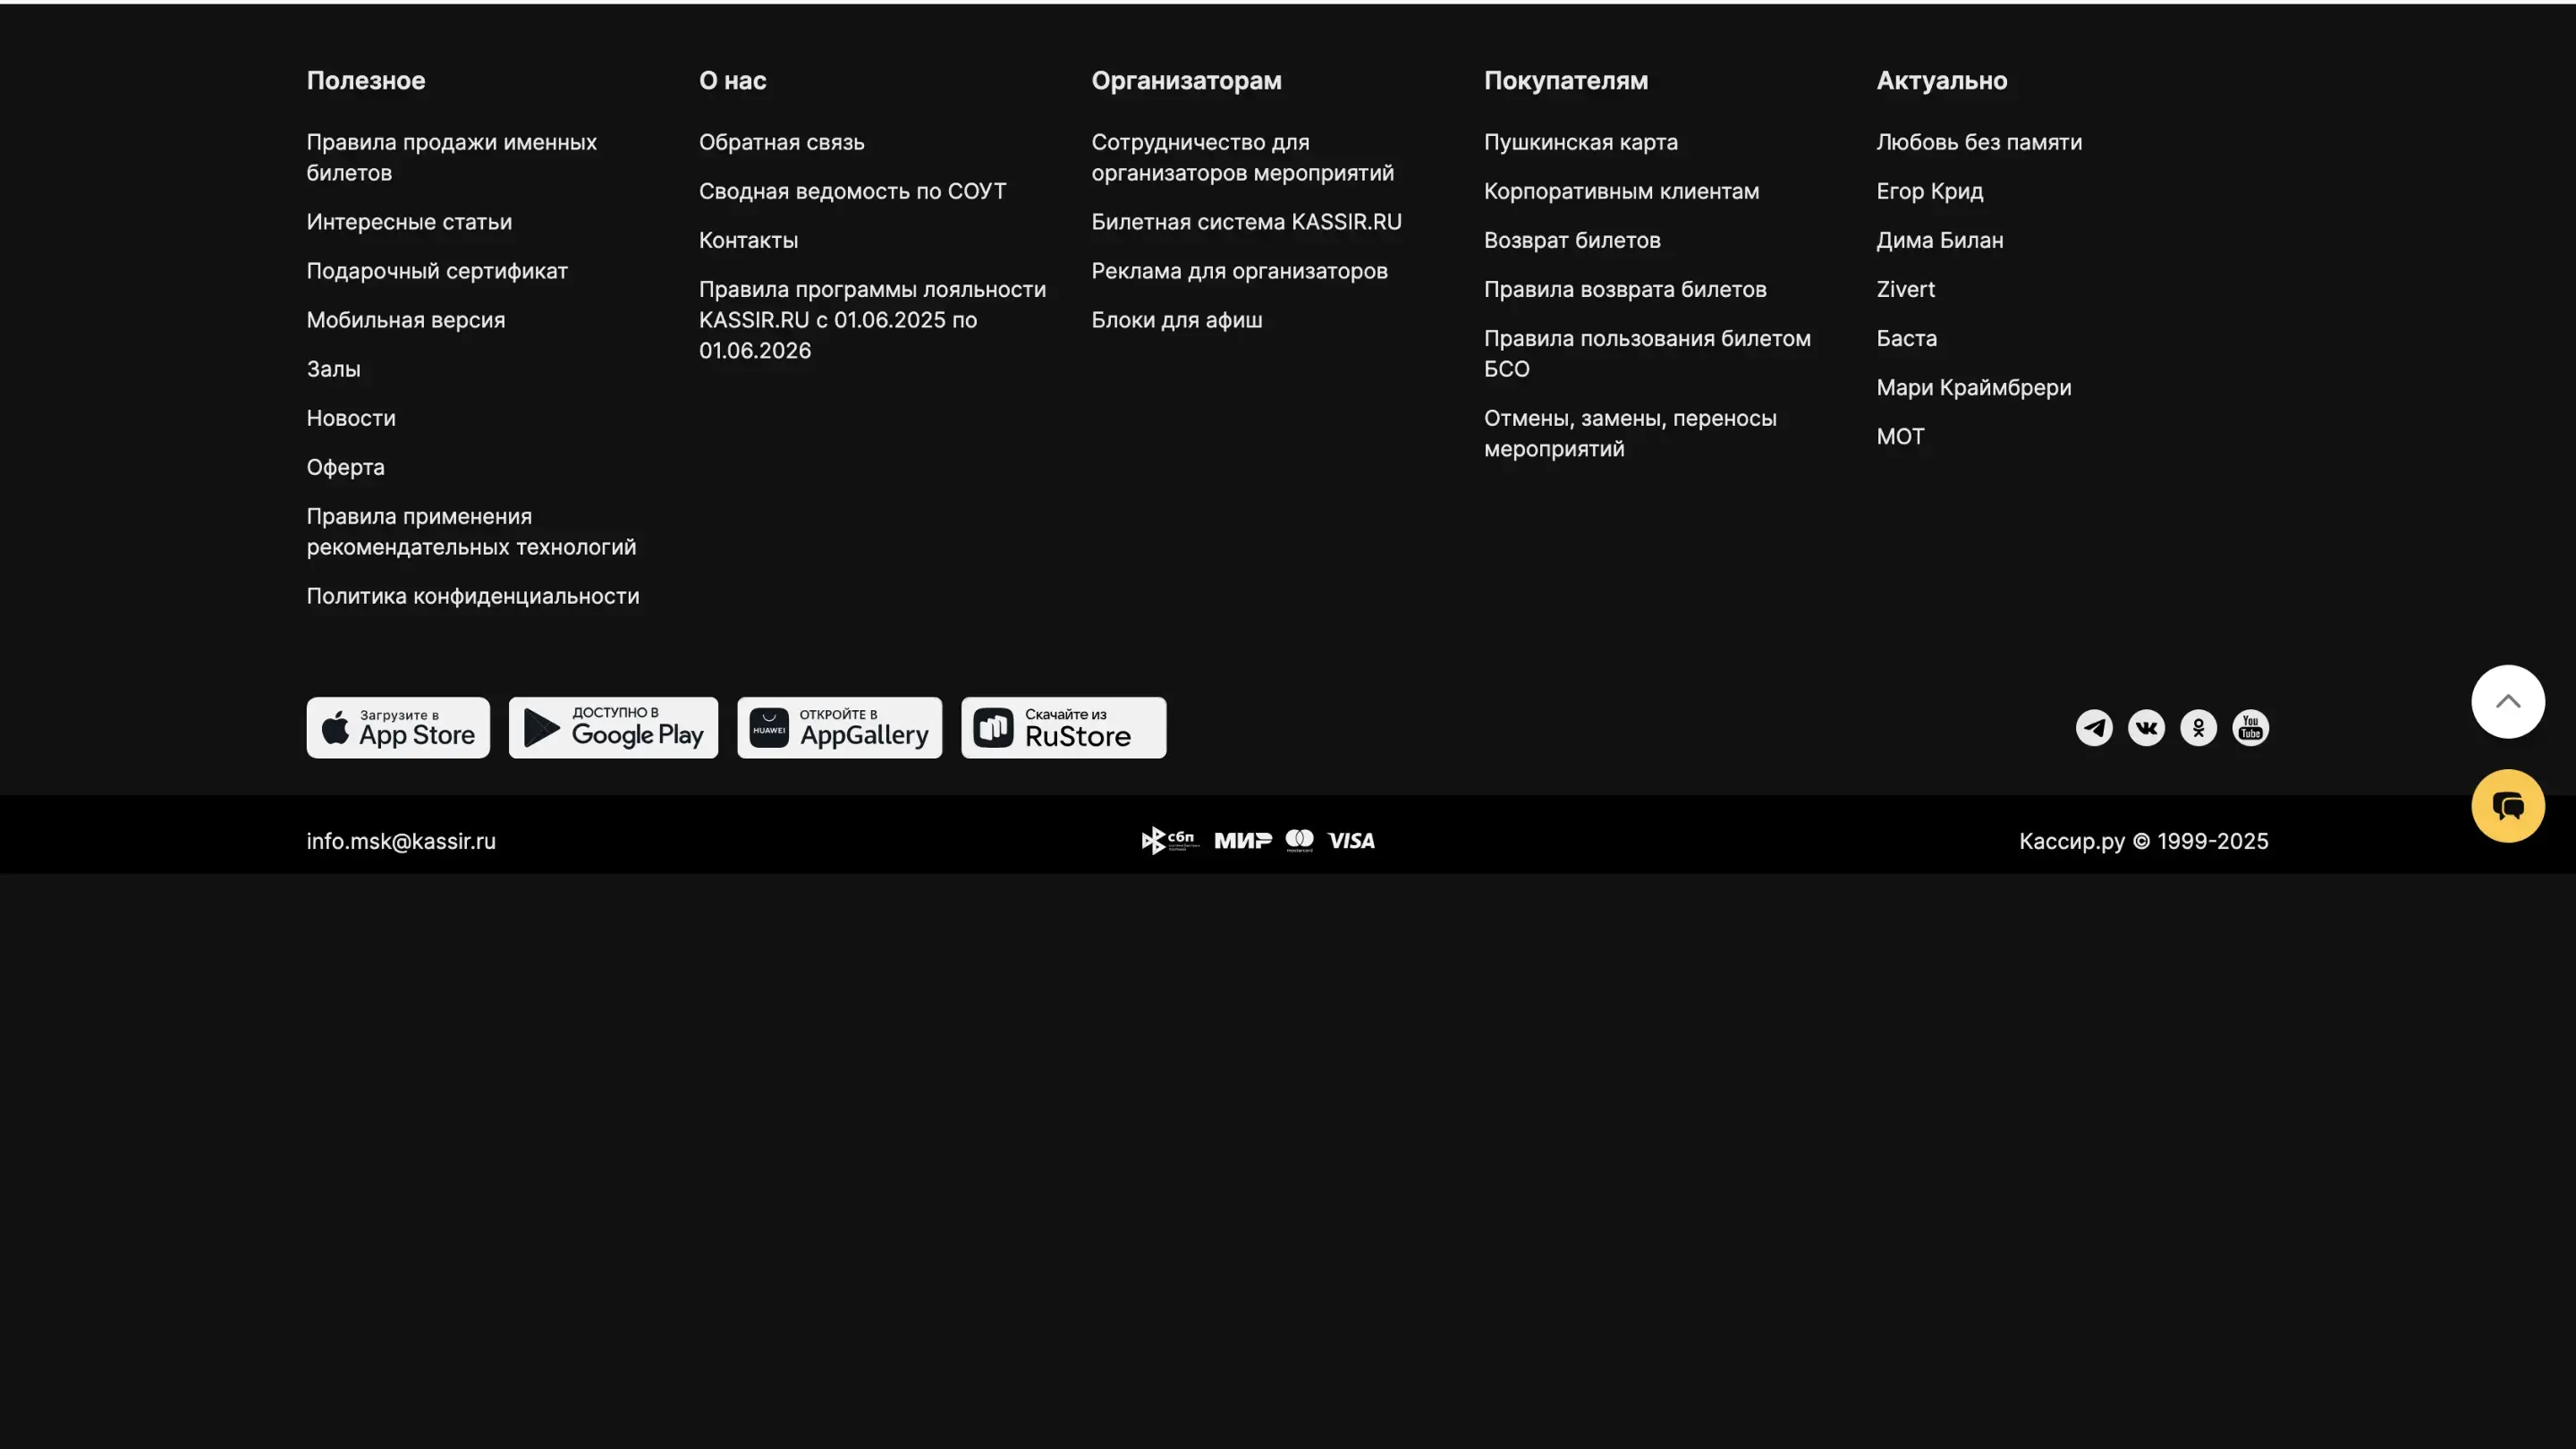Click the App Store download badge
Screen dimensions: 2576x1449
point(398,728)
